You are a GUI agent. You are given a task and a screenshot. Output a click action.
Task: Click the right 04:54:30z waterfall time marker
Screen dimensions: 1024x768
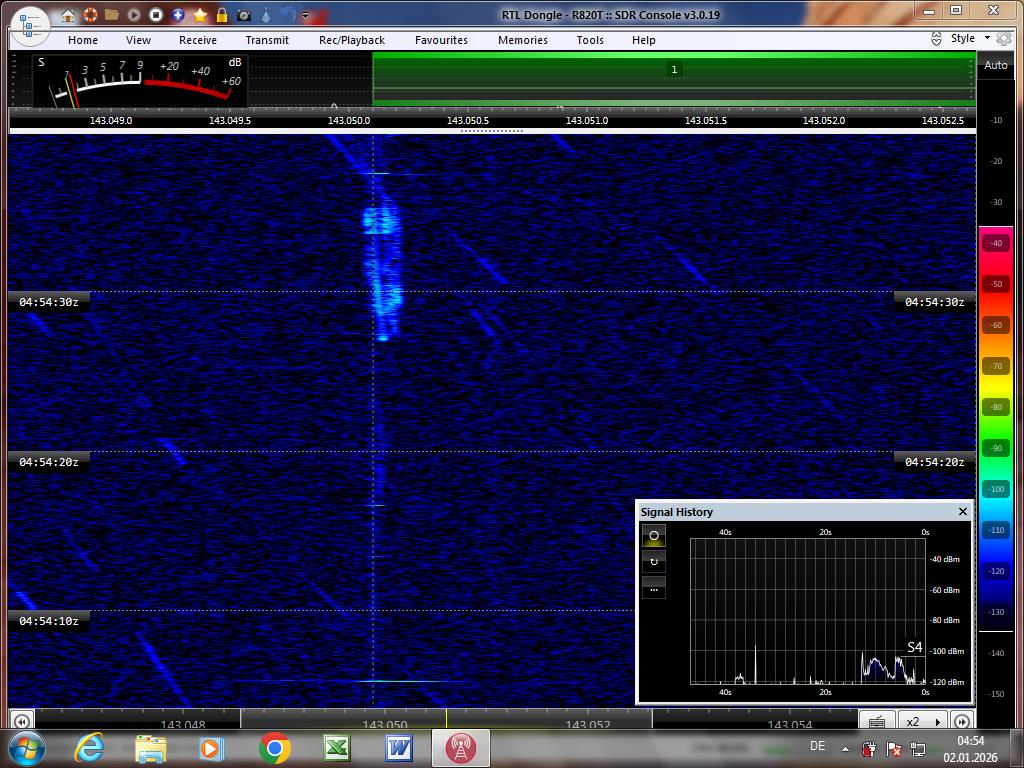(935, 302)
